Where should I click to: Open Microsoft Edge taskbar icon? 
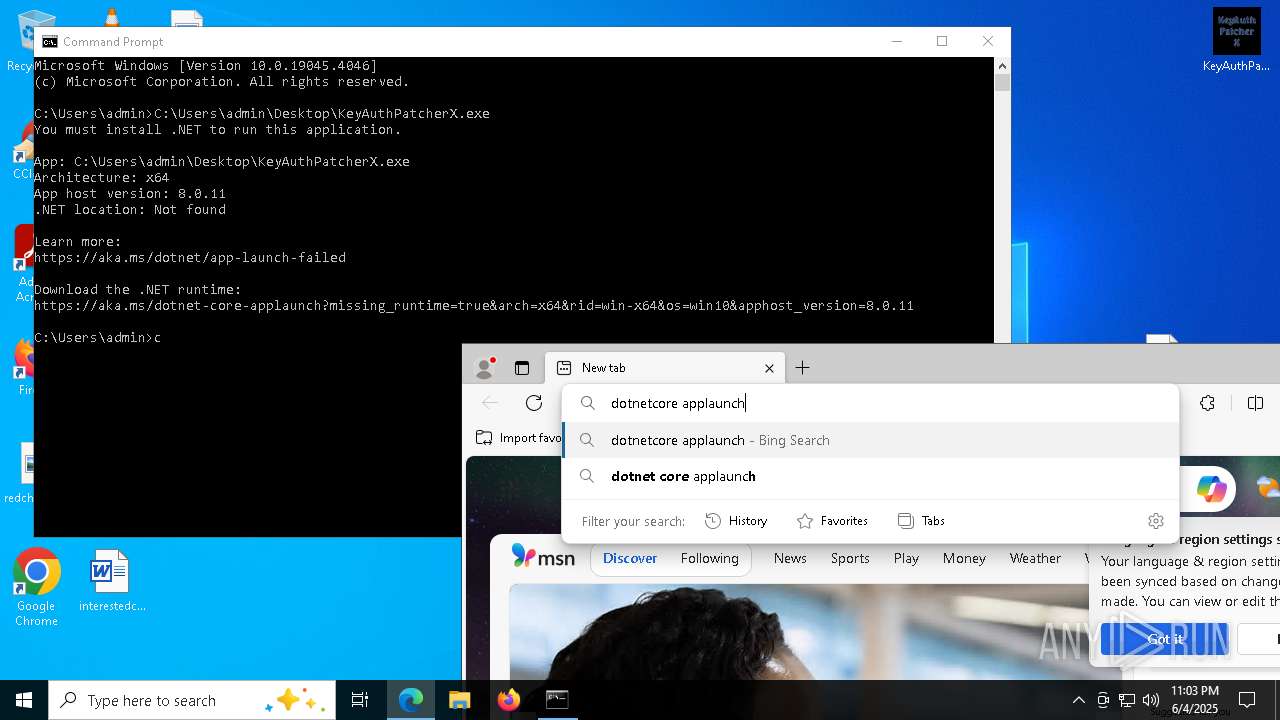(411, 700)
